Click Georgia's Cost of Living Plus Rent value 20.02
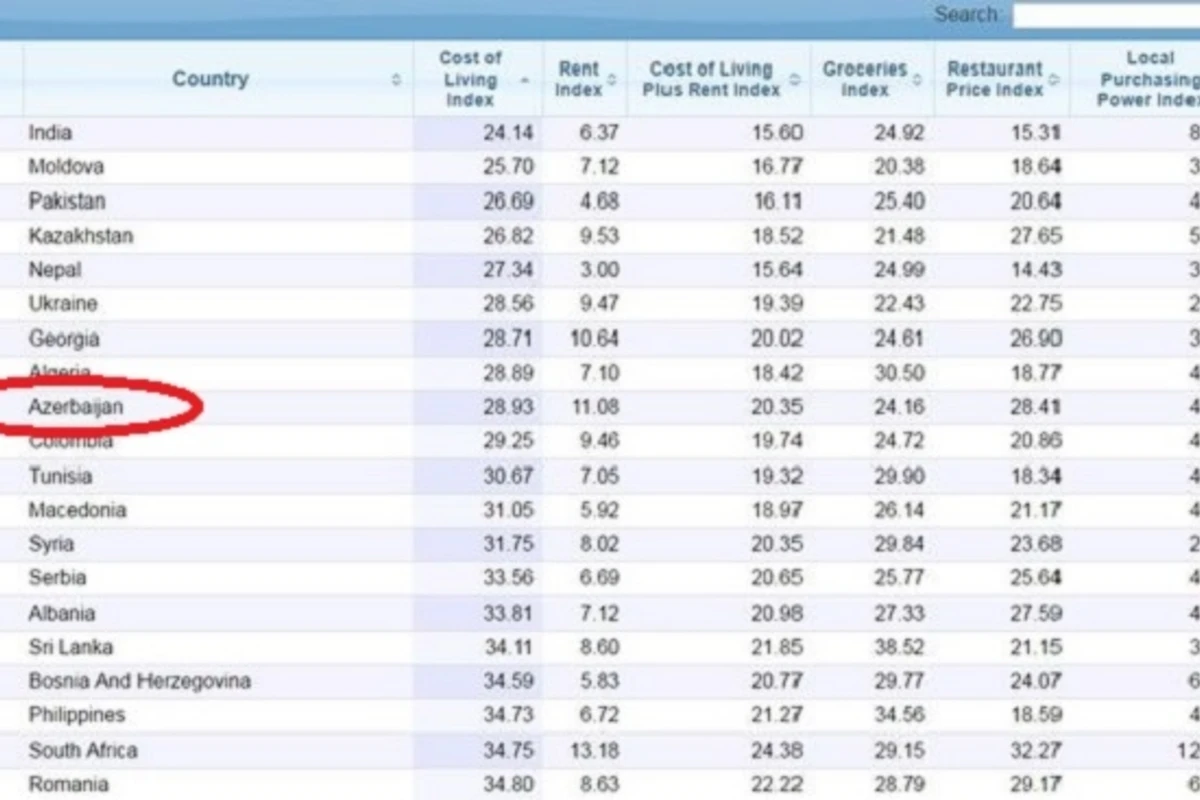 [x=778, y=339]
